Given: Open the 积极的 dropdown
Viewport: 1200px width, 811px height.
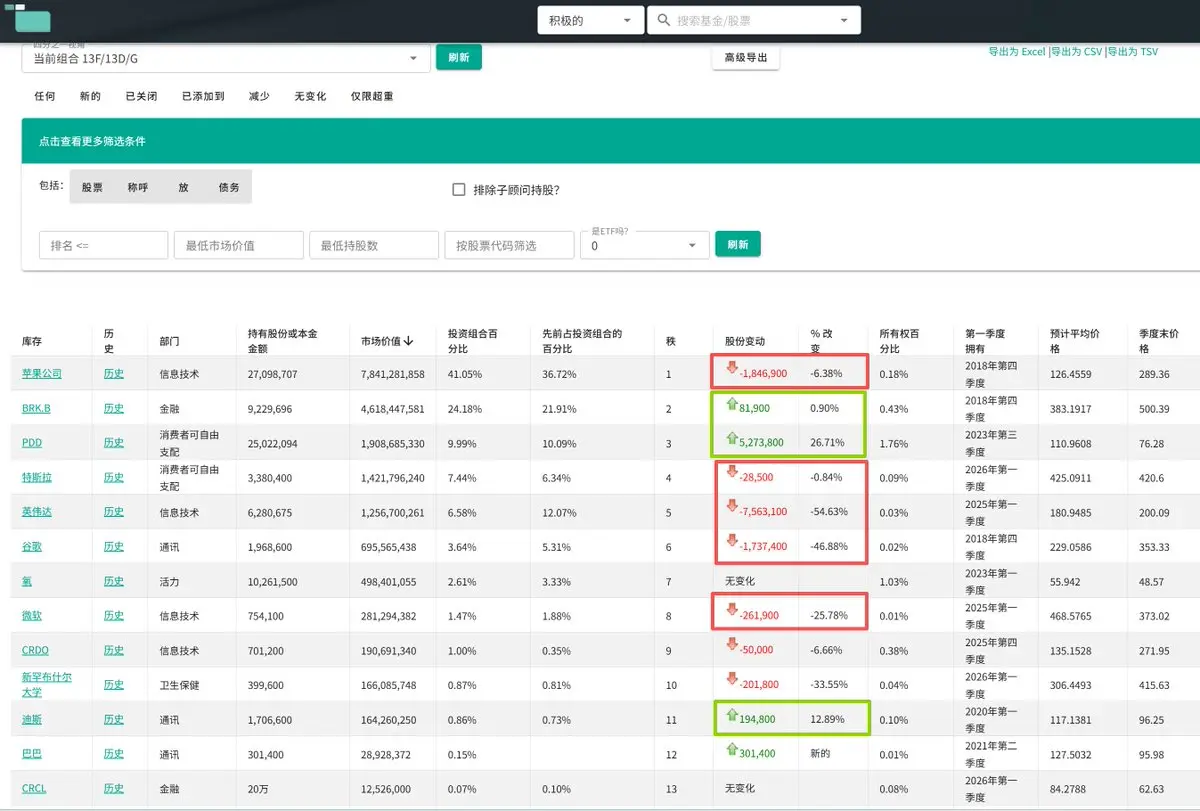Looking at the screenshot, I should pos(590,20).
